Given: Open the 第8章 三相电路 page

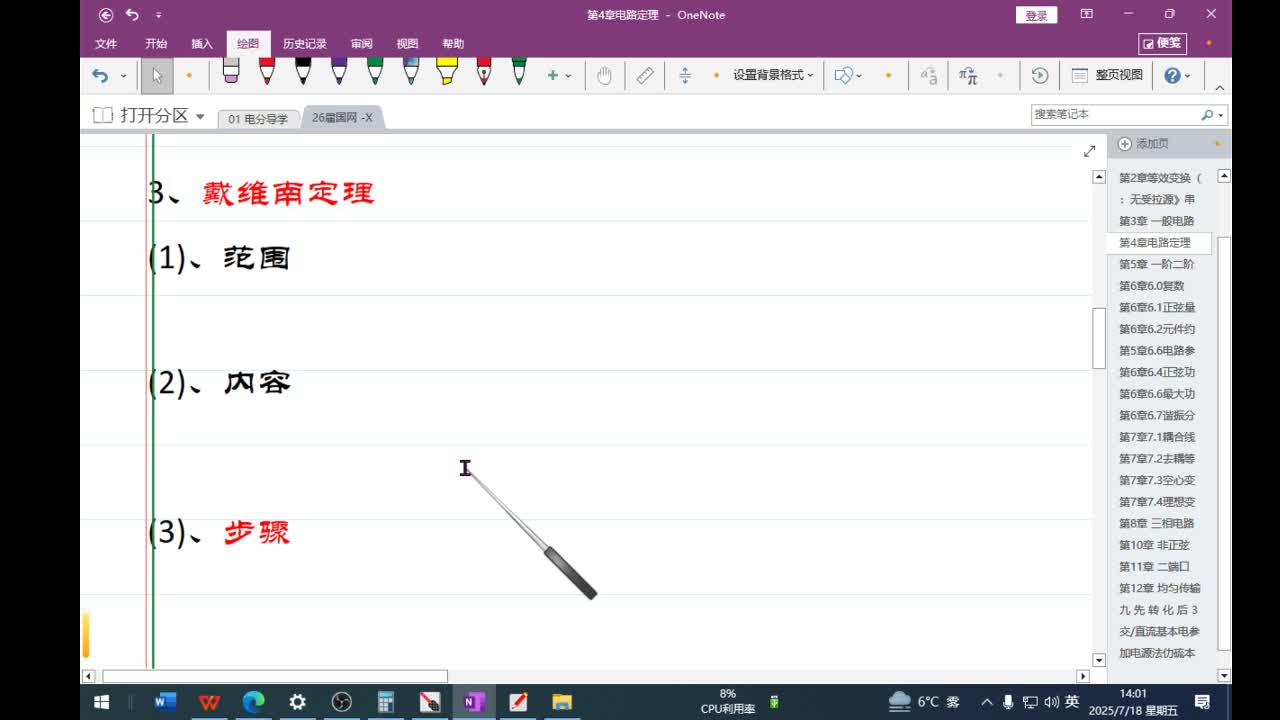Looking at the screenshot, I should point(1156,523).
